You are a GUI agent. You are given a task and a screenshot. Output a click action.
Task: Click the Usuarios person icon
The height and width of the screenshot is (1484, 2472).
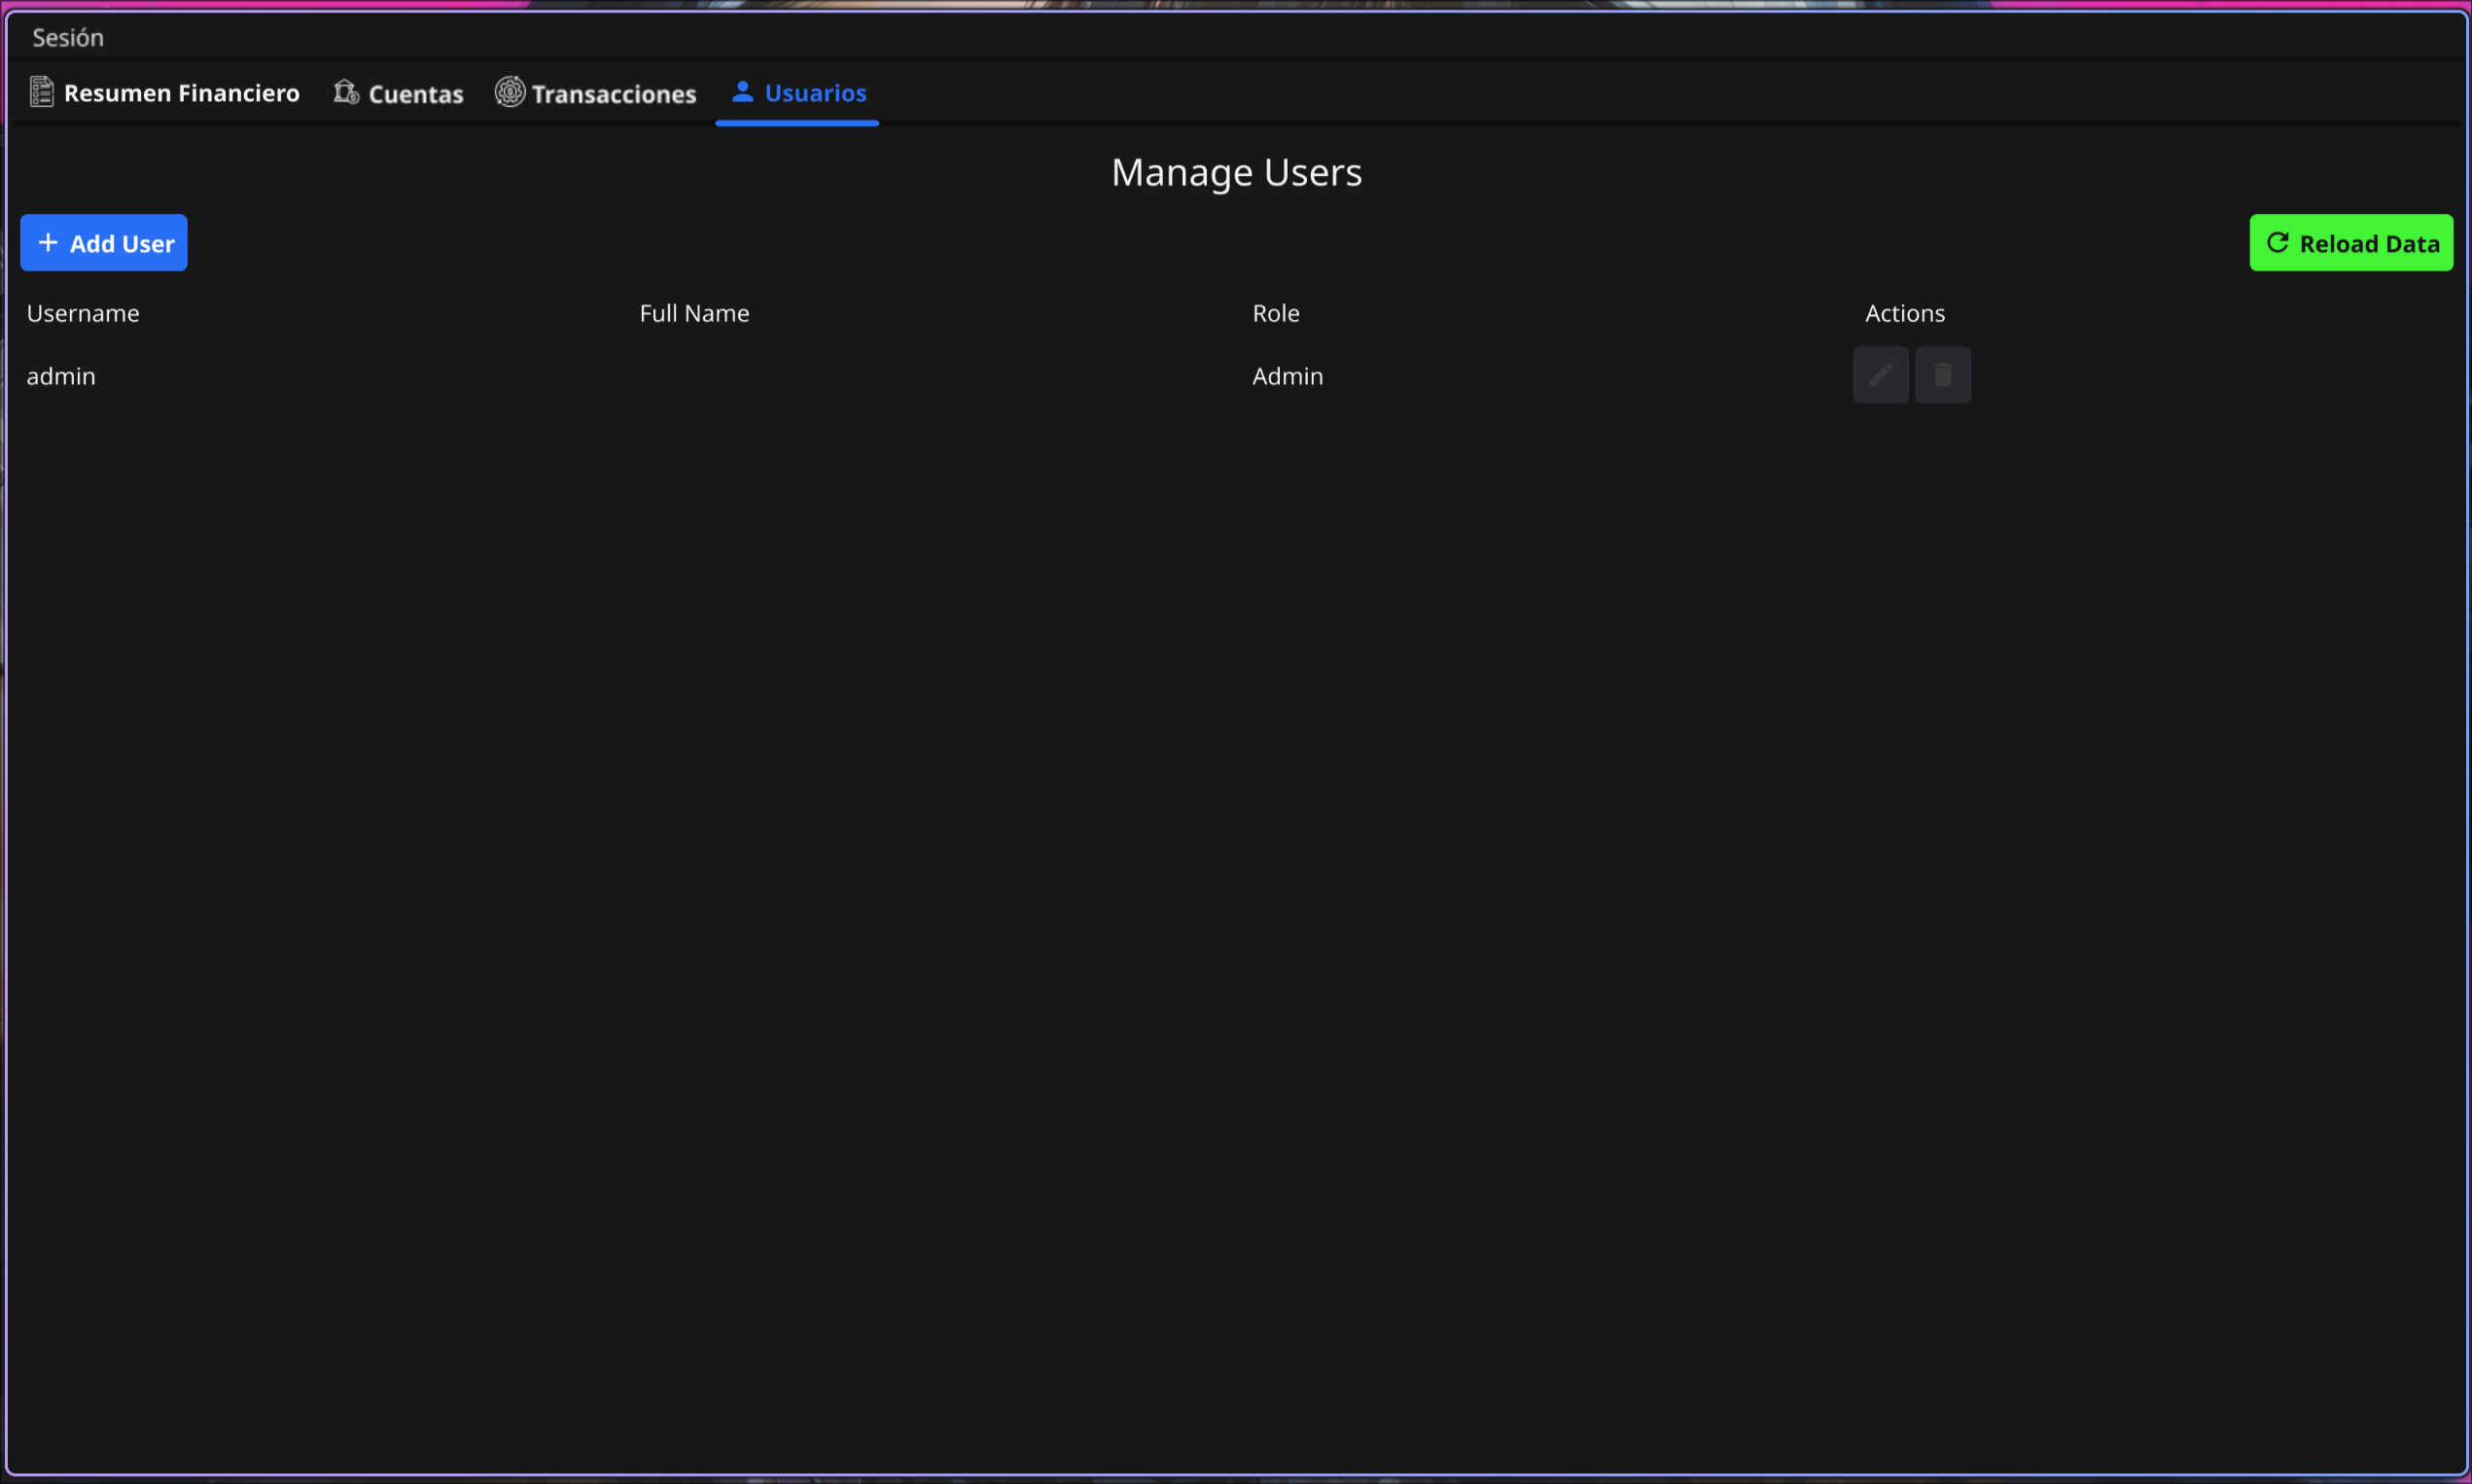[x=742, y=92]
